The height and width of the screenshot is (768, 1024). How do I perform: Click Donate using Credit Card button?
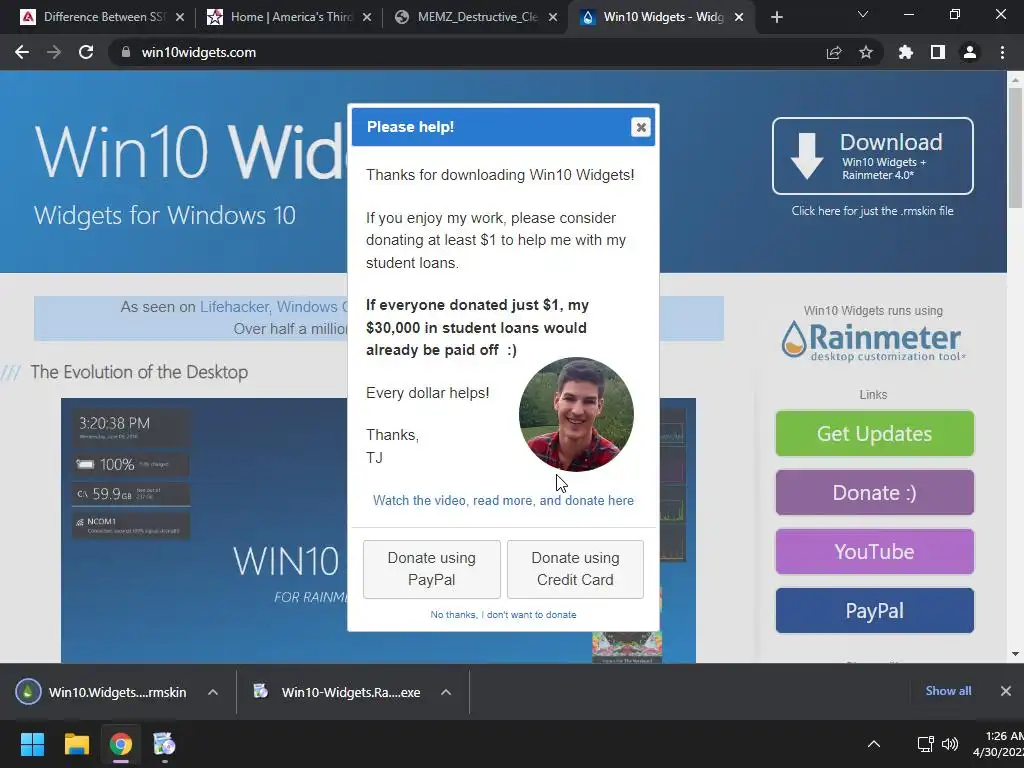tap(575, 569)
